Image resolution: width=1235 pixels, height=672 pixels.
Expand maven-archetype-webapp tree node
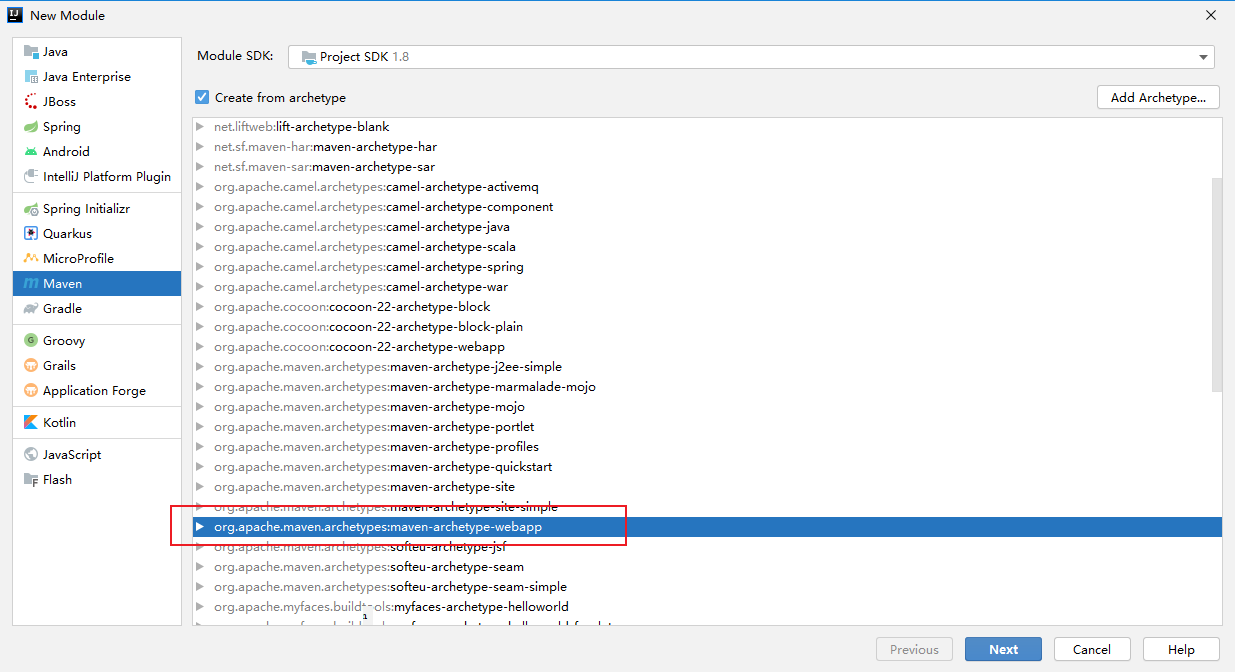(200, 527)
